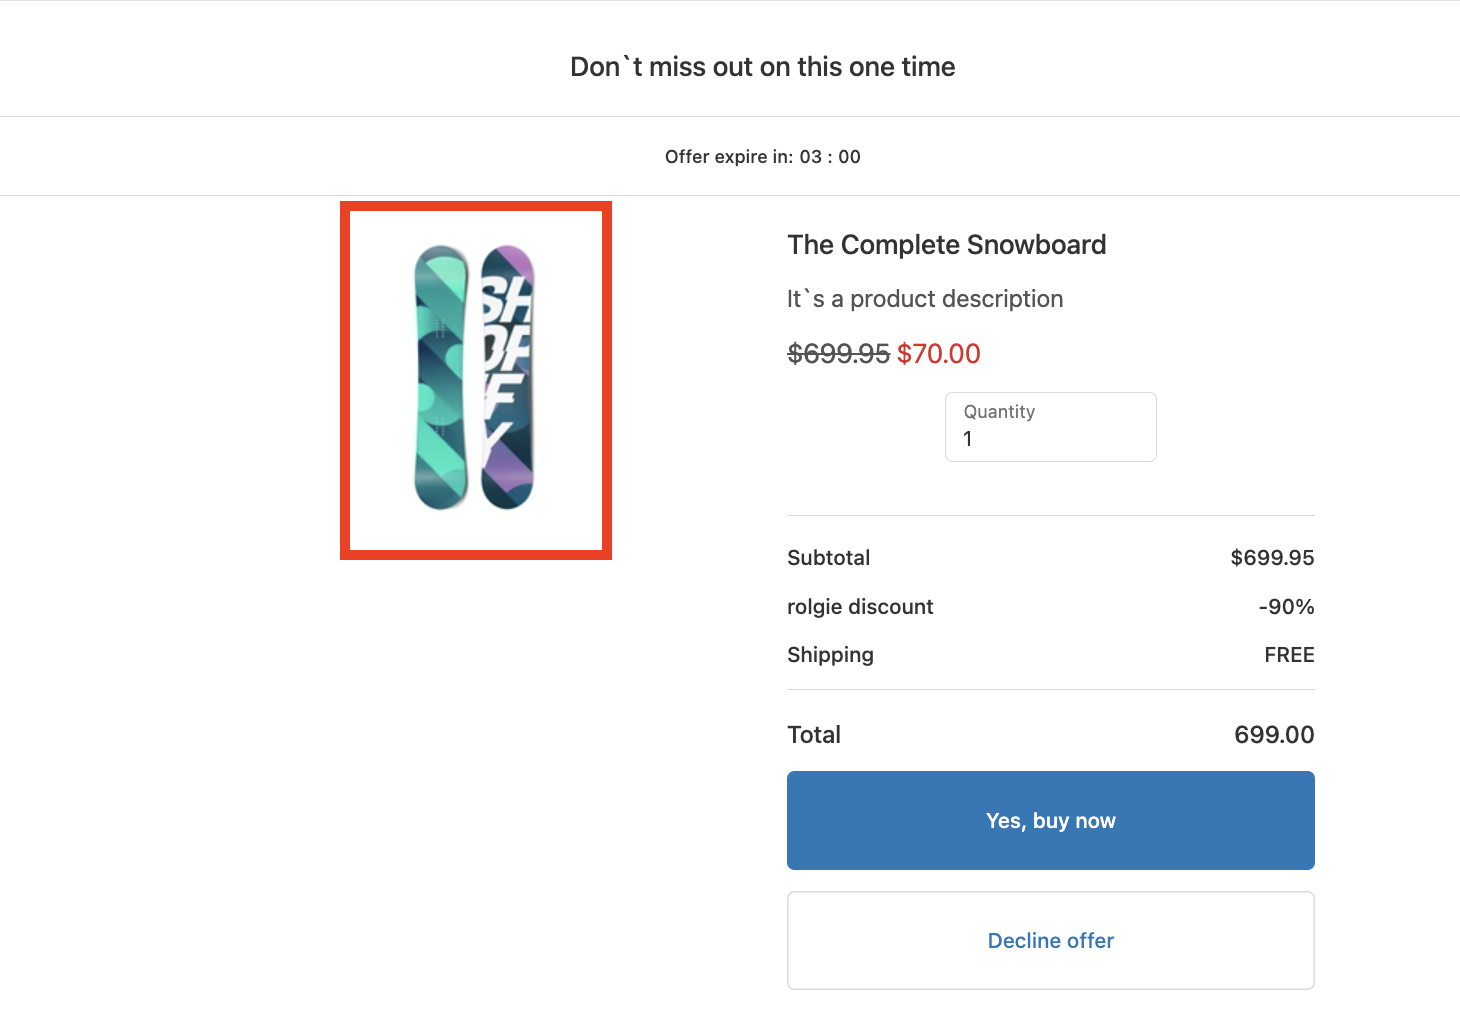Click the red $70.00 sale price
Viewport: 1460px width, 1028px height.
938,354
